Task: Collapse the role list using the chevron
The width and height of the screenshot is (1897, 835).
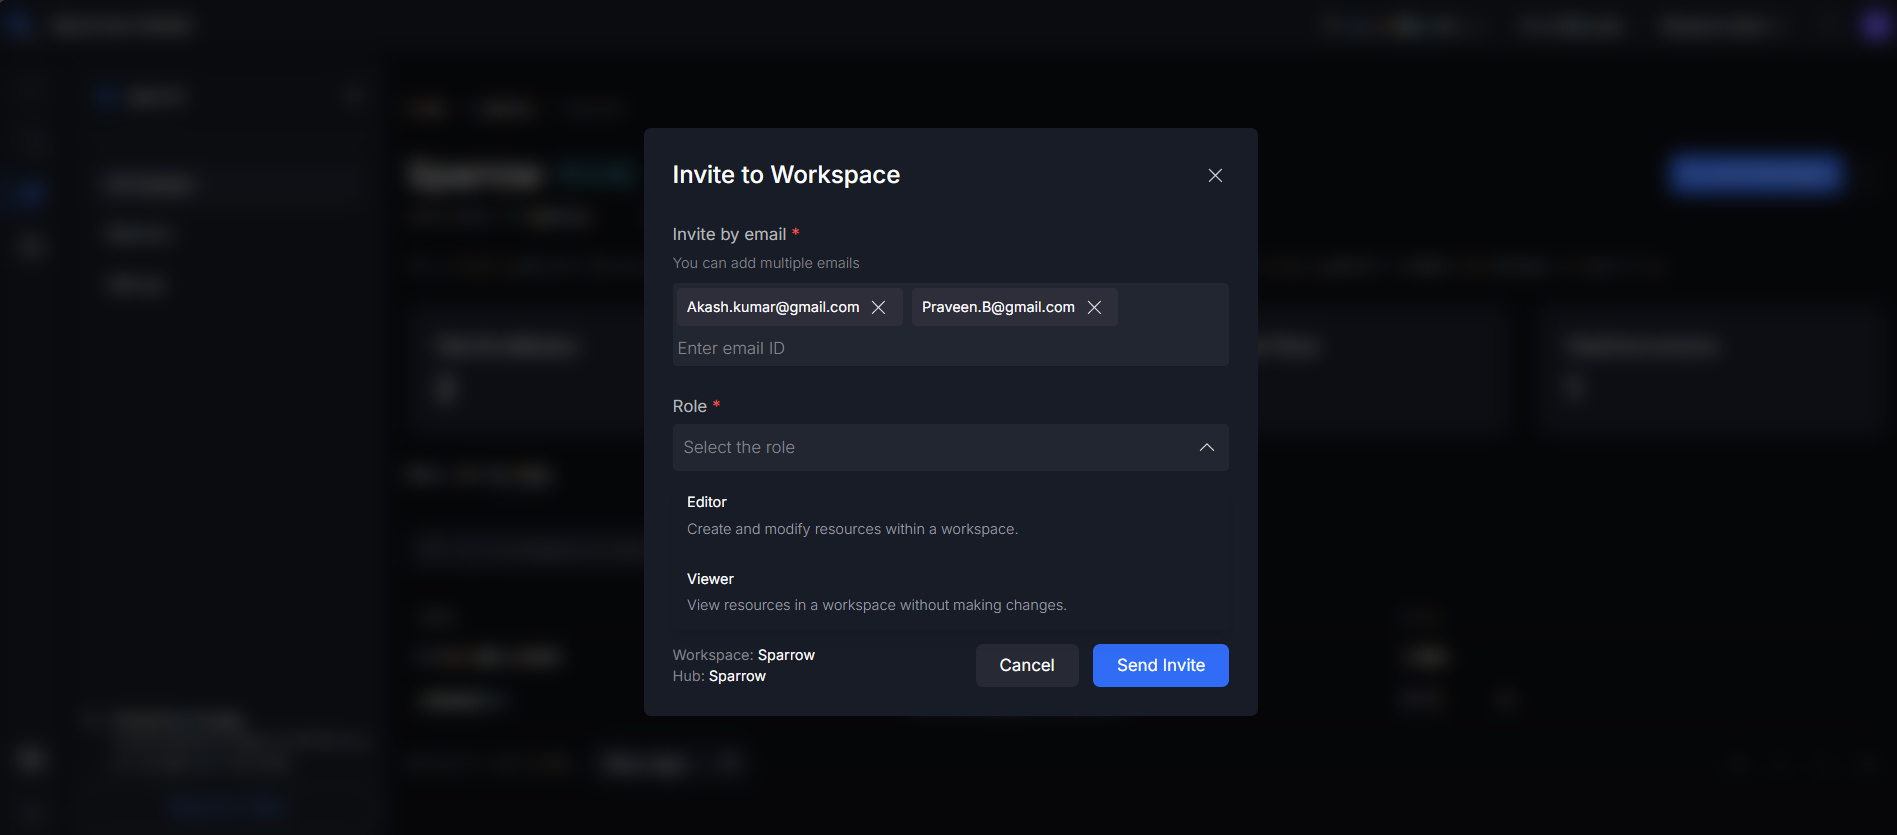Action: pyautogui.click(x=1206, y=447)
